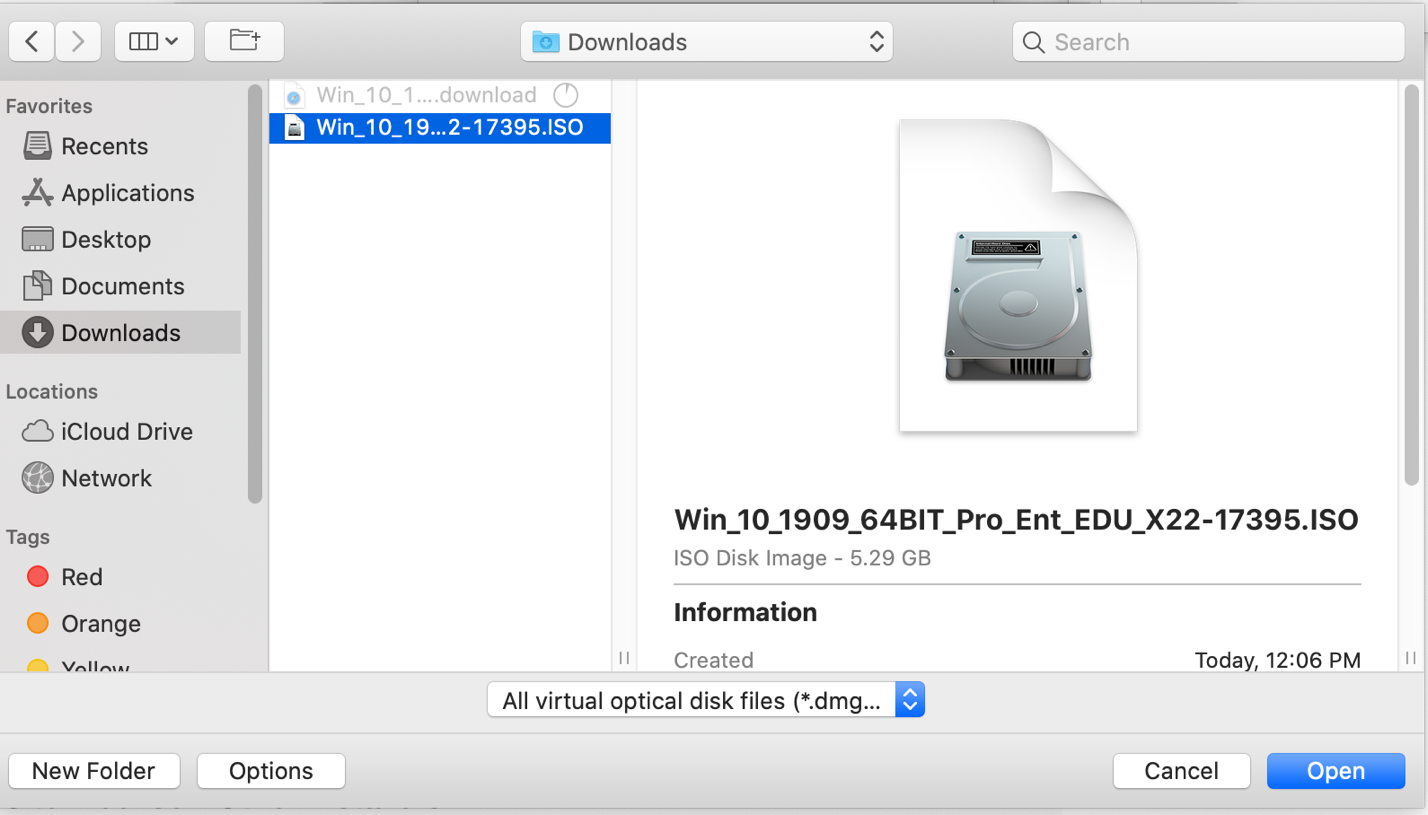The width and height of the screenshot is (1428, 815).
Task: Click the ISO file icon in the file list
Action: point(294,127)
